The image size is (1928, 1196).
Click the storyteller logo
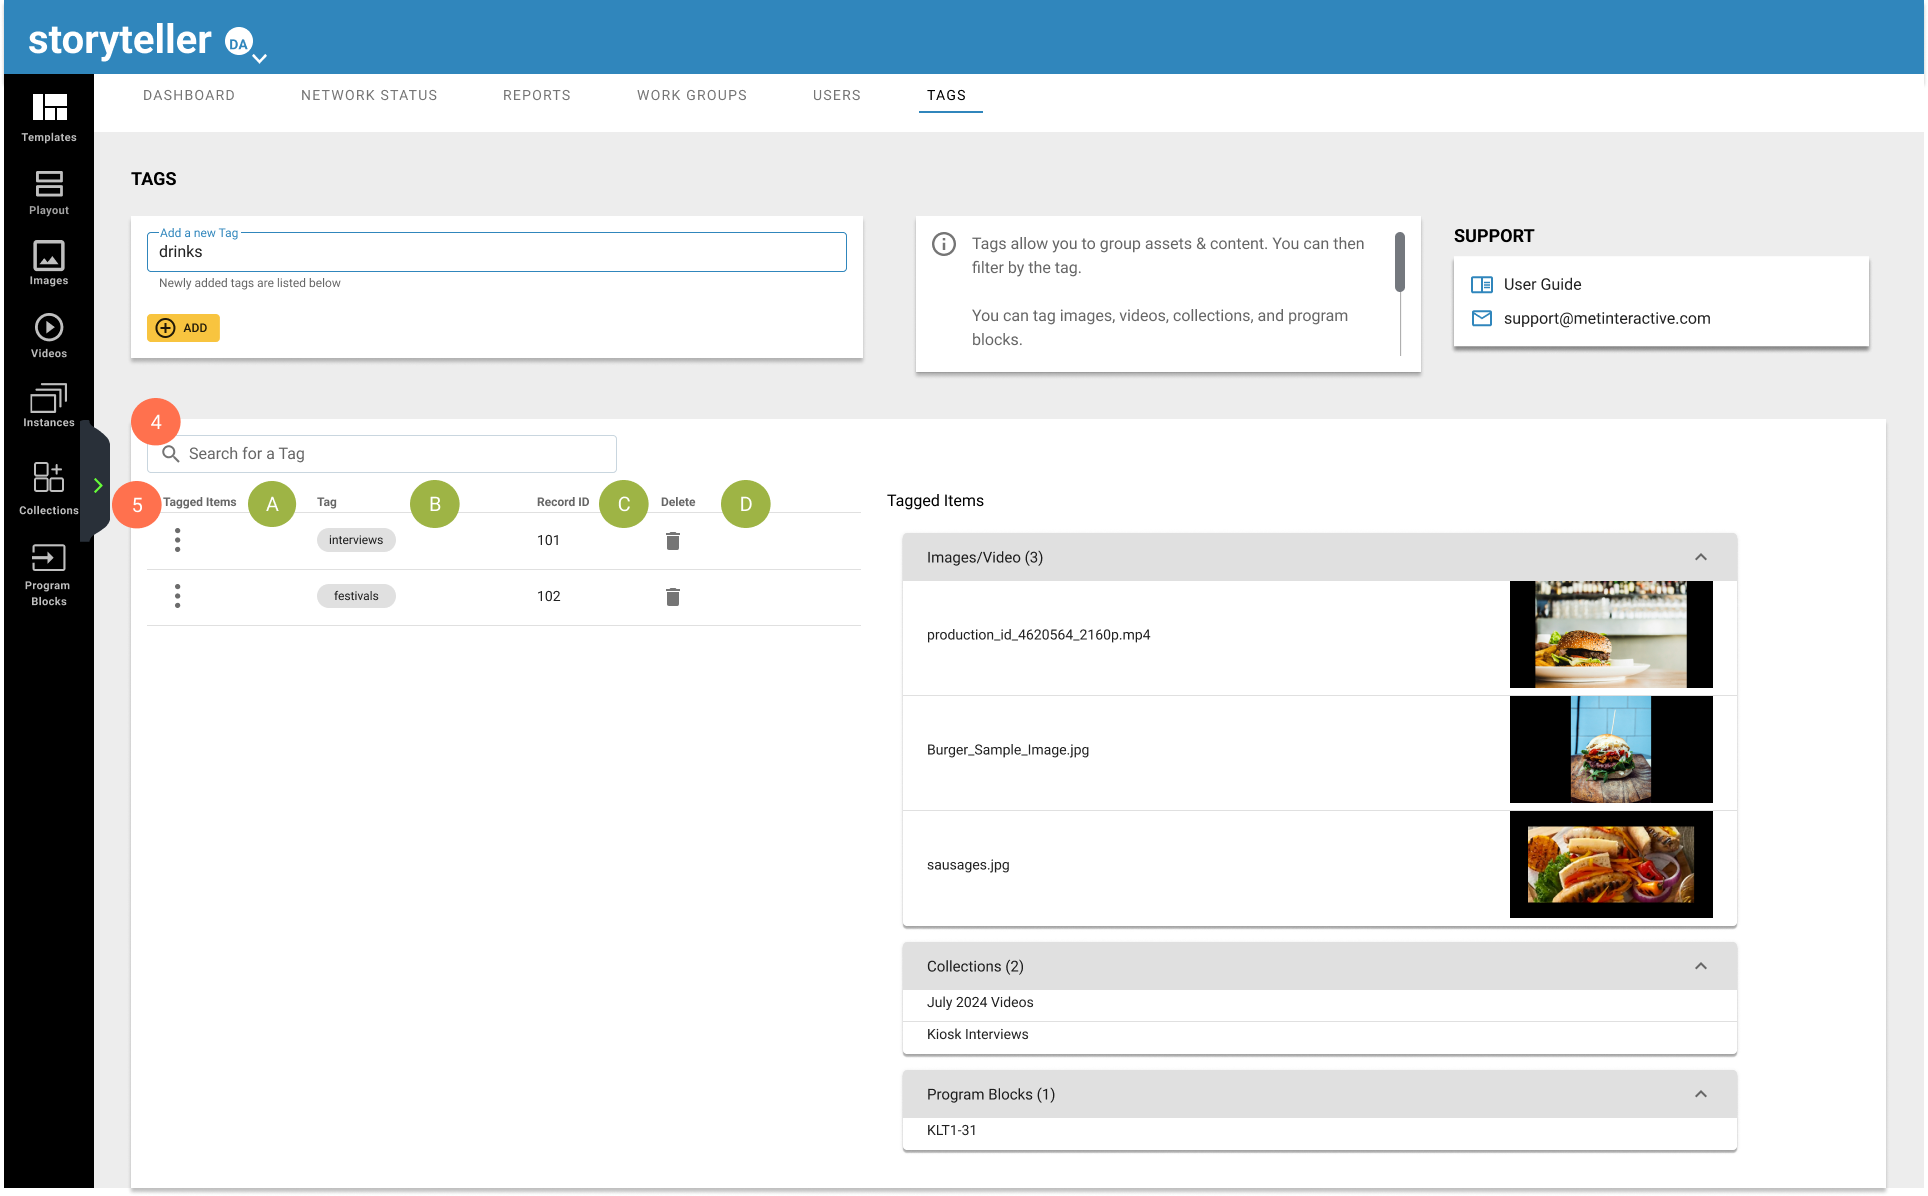120,40
